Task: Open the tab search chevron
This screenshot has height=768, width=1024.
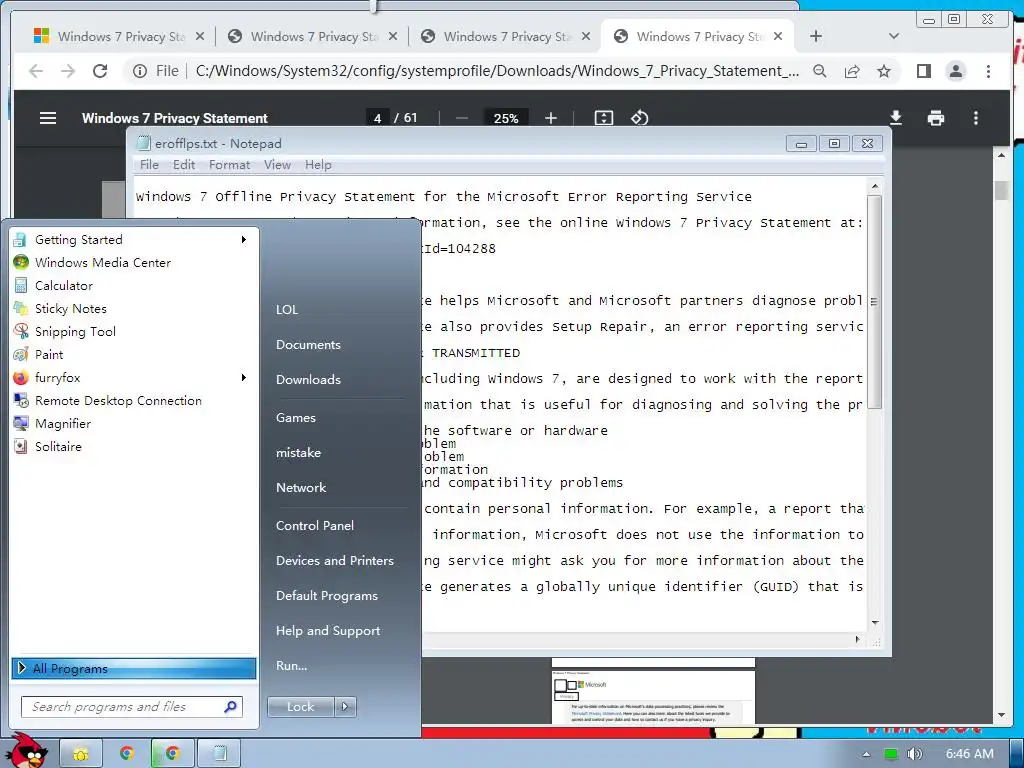Action: (894, 37)
